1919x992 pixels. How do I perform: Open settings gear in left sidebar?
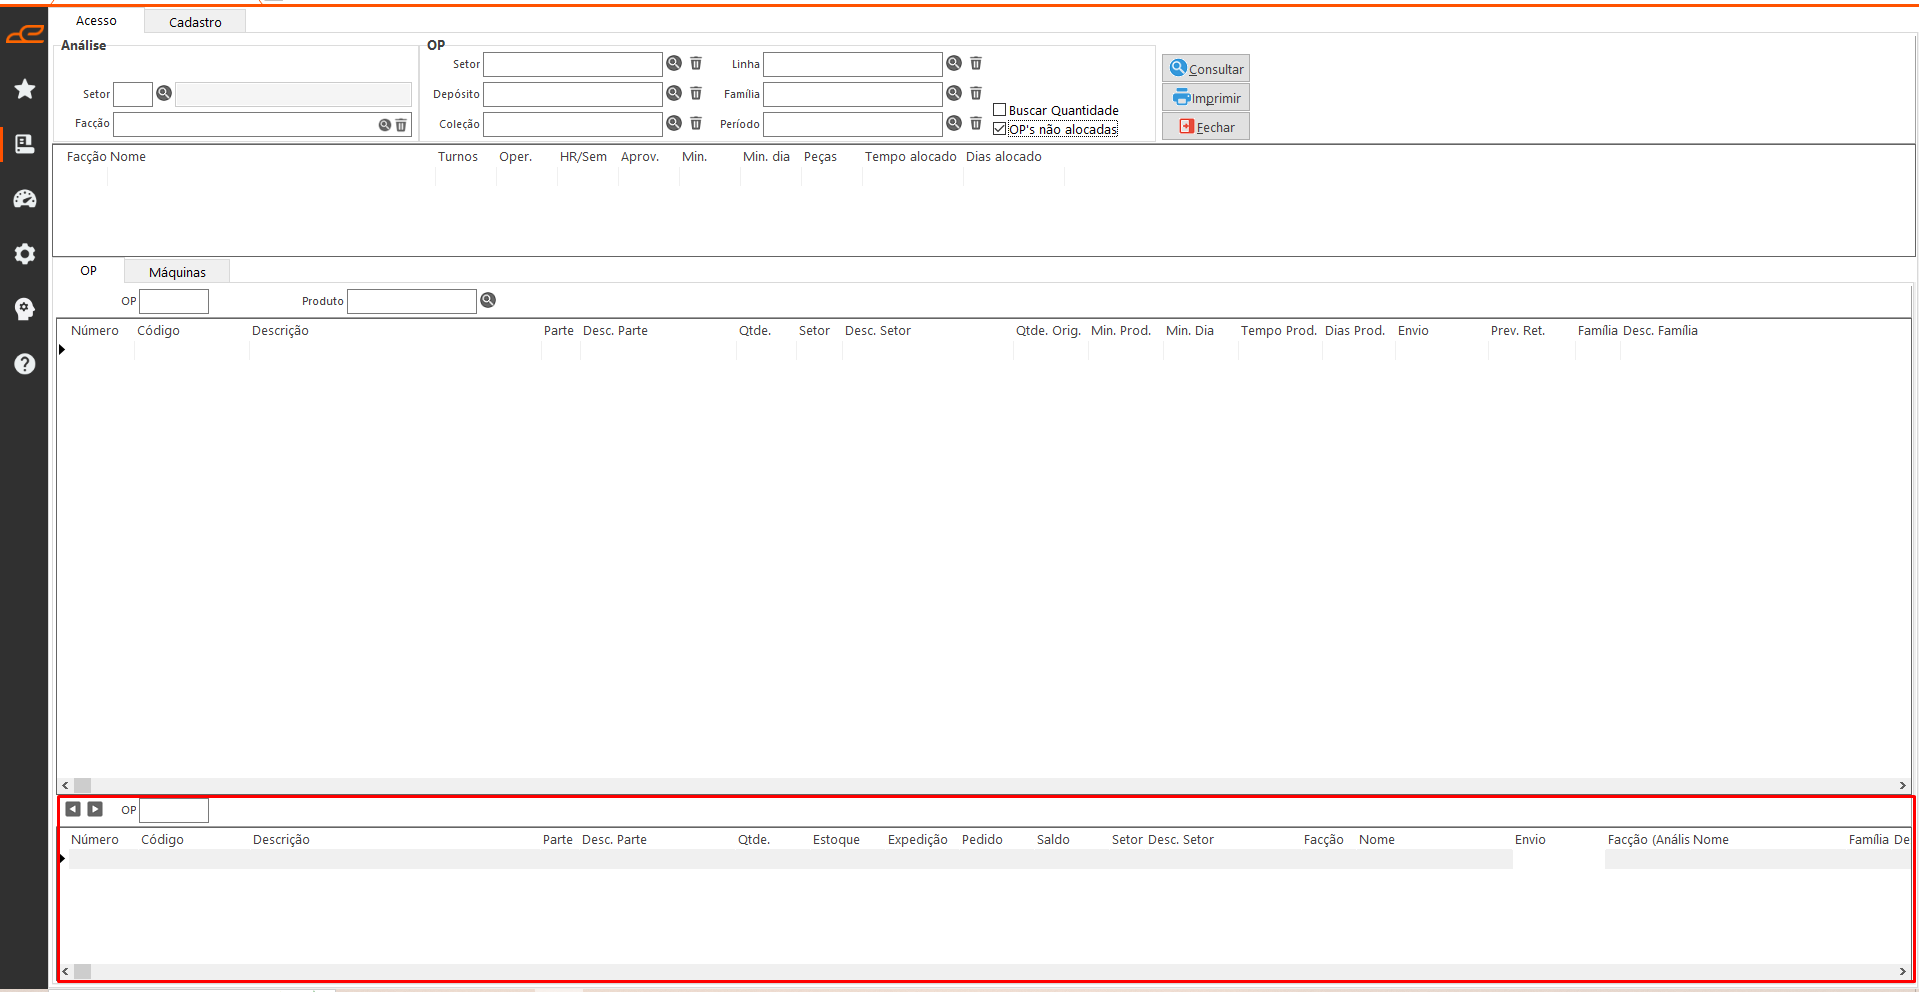(25, 254)
